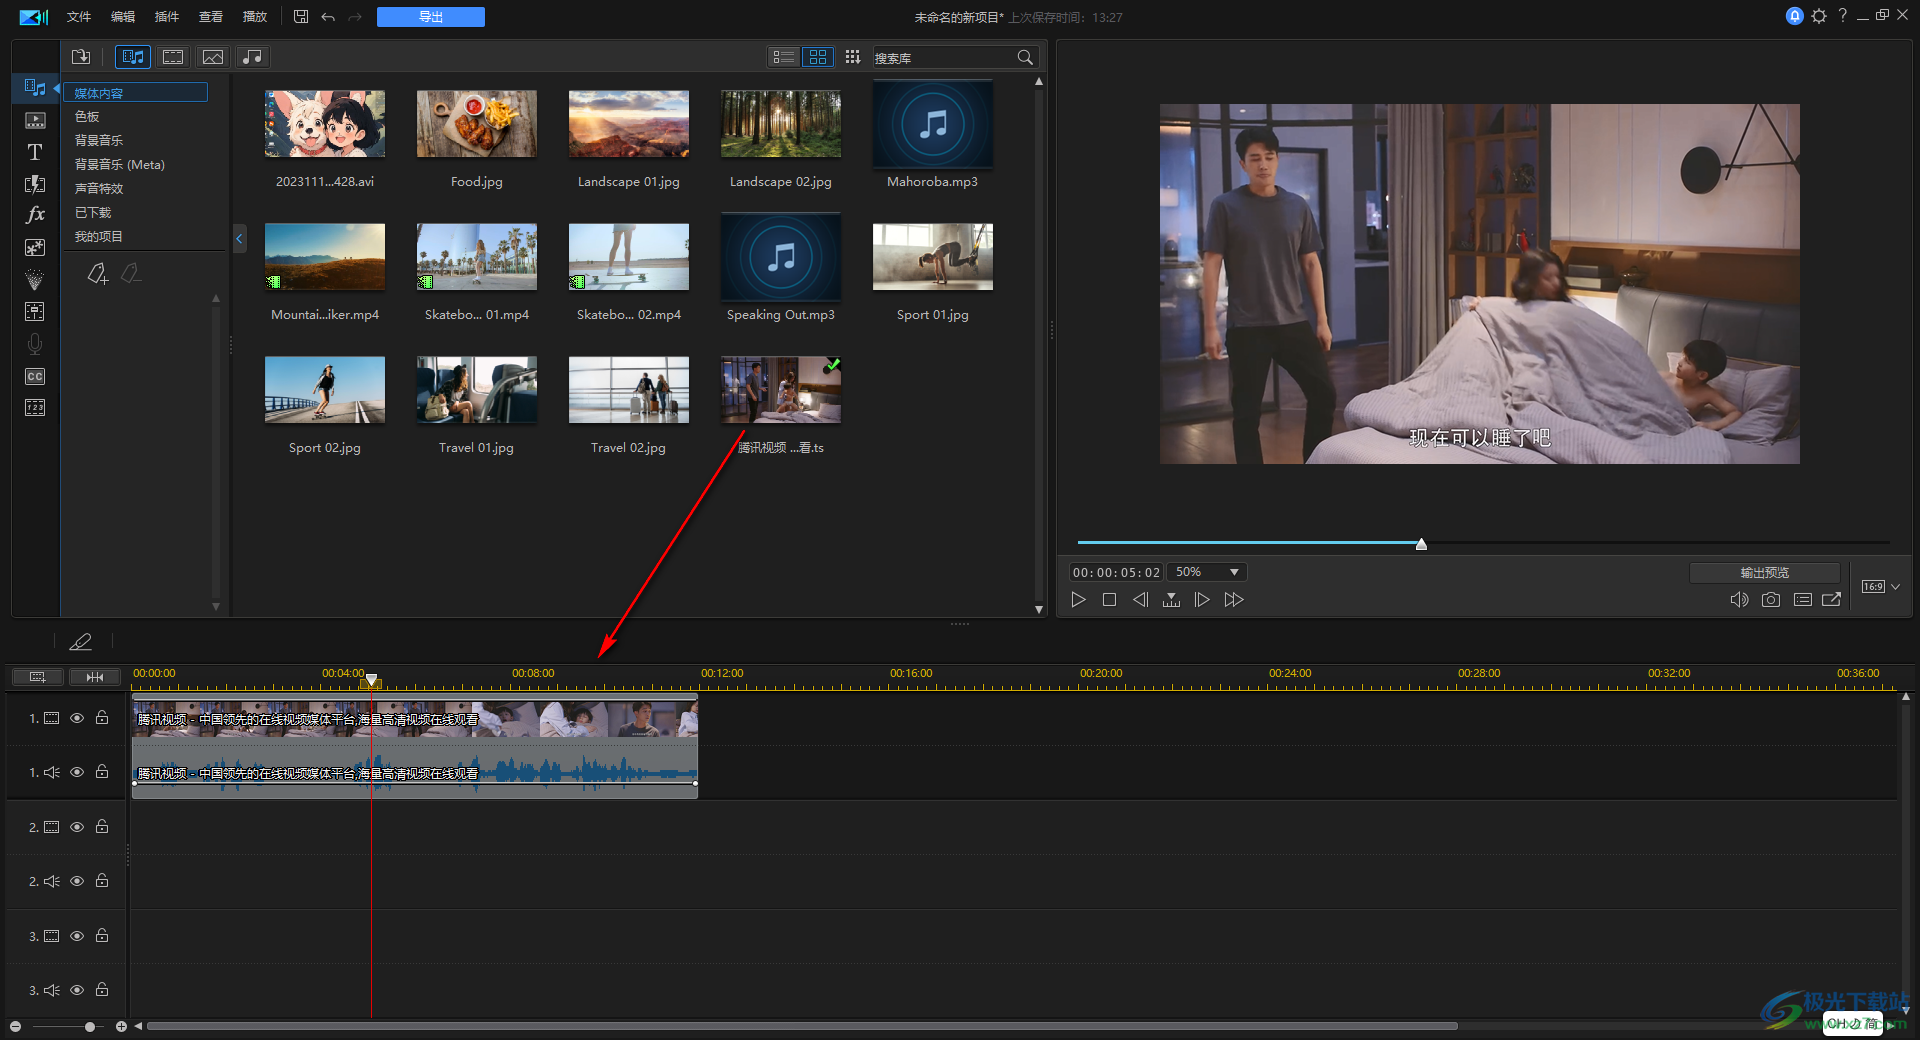This screenshot has width=1920, height=1040.
Task: Open the 文件 menu
Action: click(x=79, y=17)
